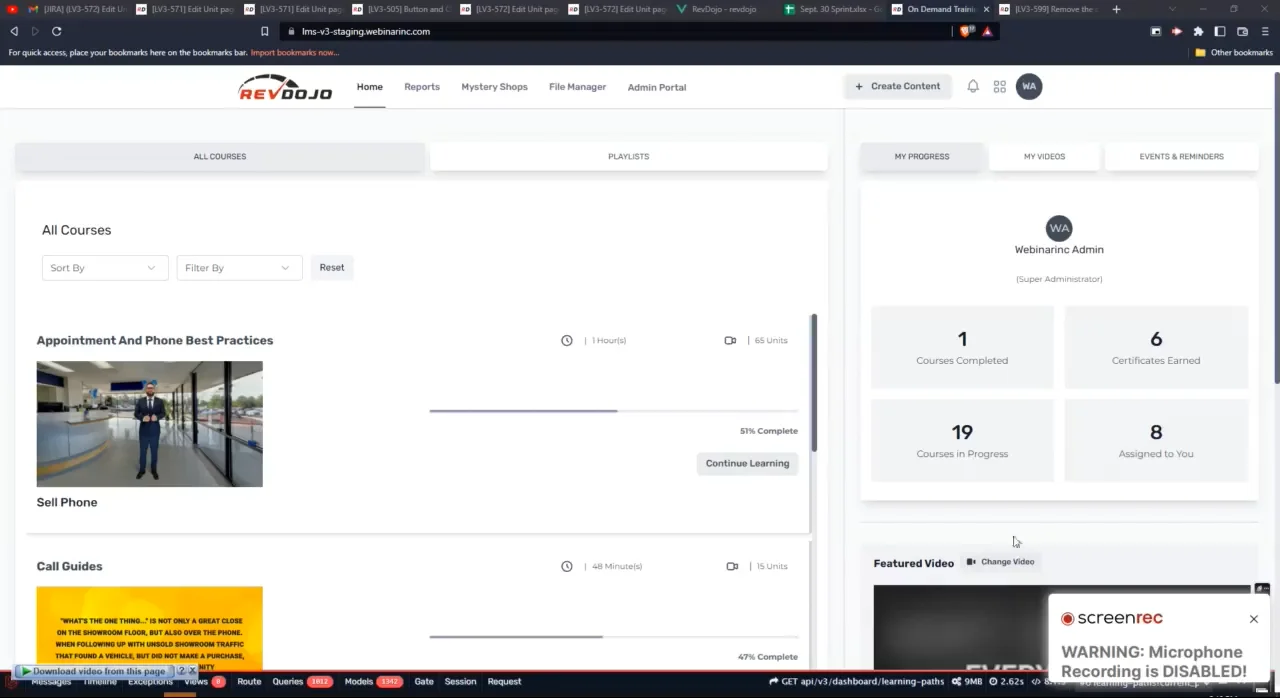Image resolution: width=1280 pixels, height=698 pixels.
Task: Click the Call Guides yellow thumbnail
Action: click(150, 628)
